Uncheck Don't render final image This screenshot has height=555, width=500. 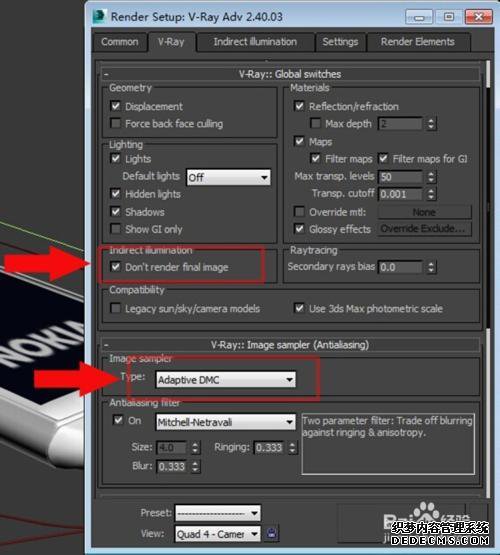[x=115, y=266]
